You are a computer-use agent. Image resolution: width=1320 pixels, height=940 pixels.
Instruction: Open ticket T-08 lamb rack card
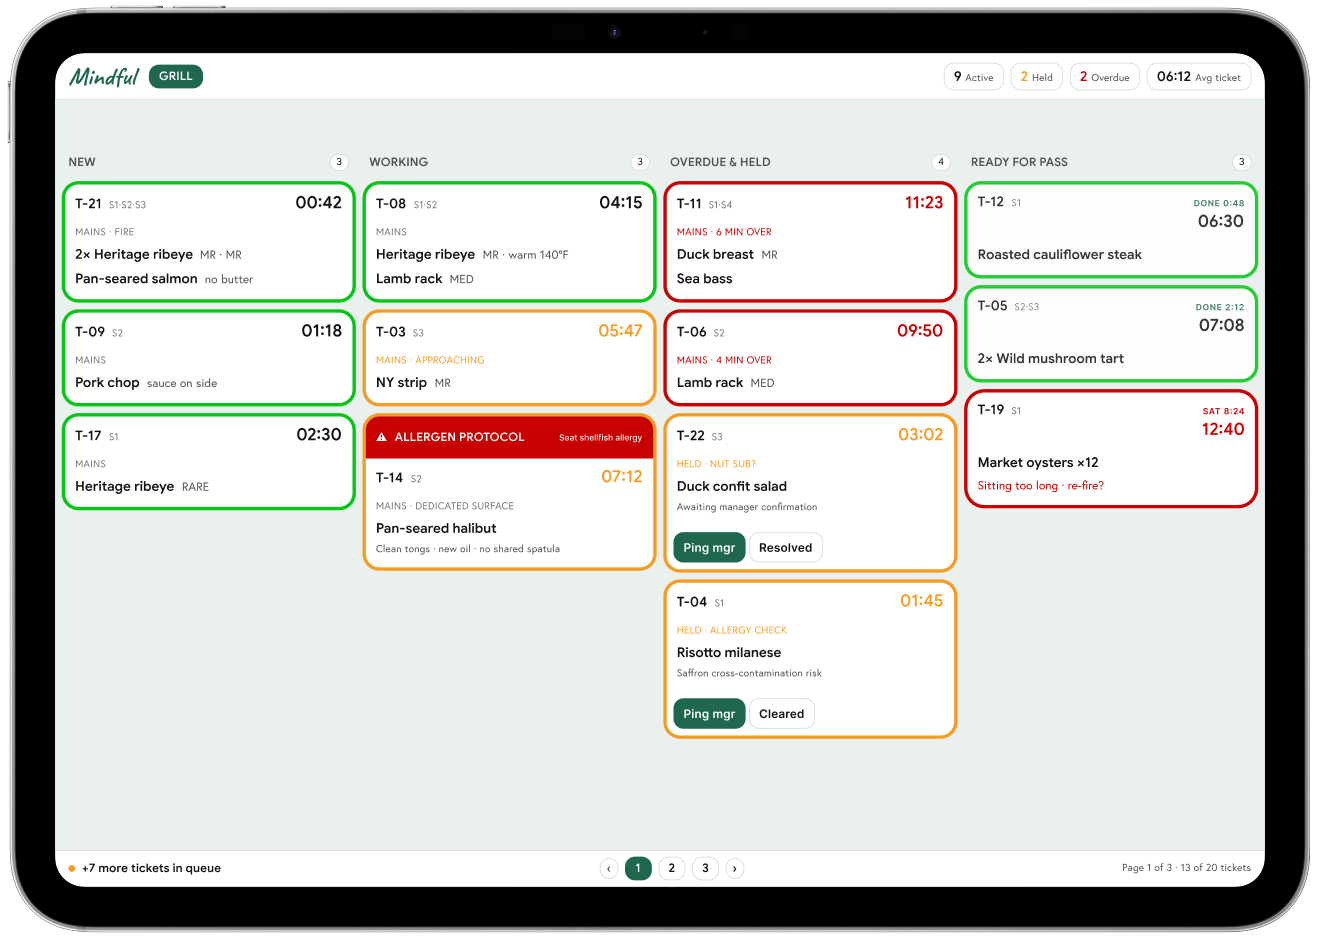[x=510, y=241]
